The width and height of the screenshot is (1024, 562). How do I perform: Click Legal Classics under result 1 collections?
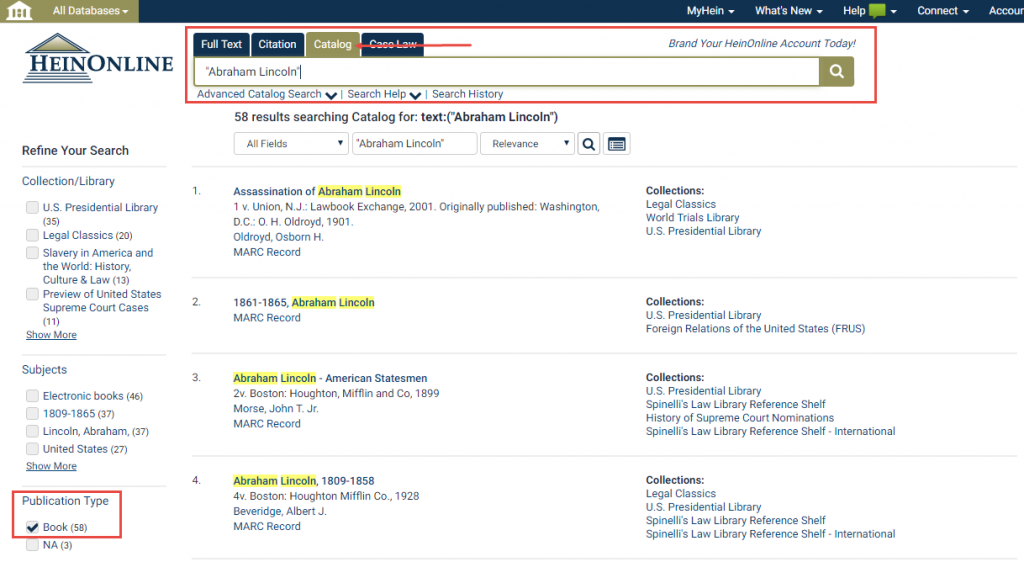(680, 204)
